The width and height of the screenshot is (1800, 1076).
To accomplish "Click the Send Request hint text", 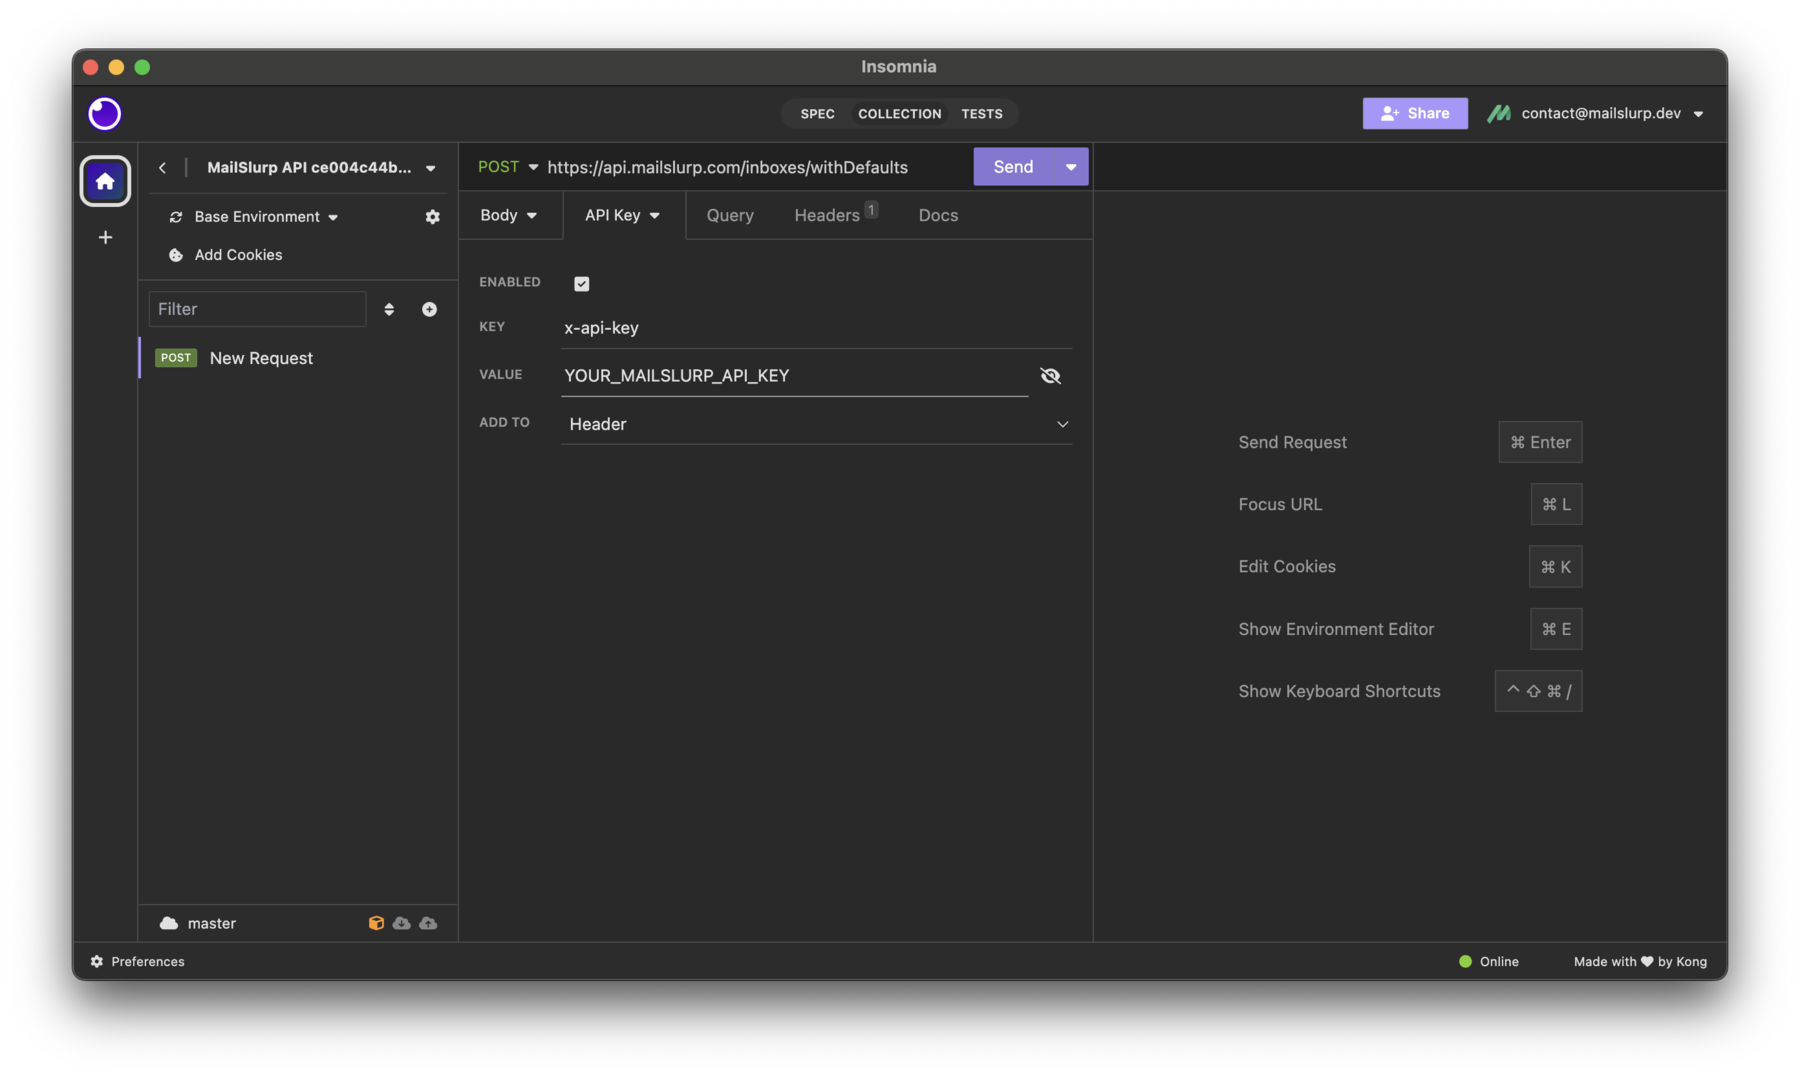I will pos(1292,442).
